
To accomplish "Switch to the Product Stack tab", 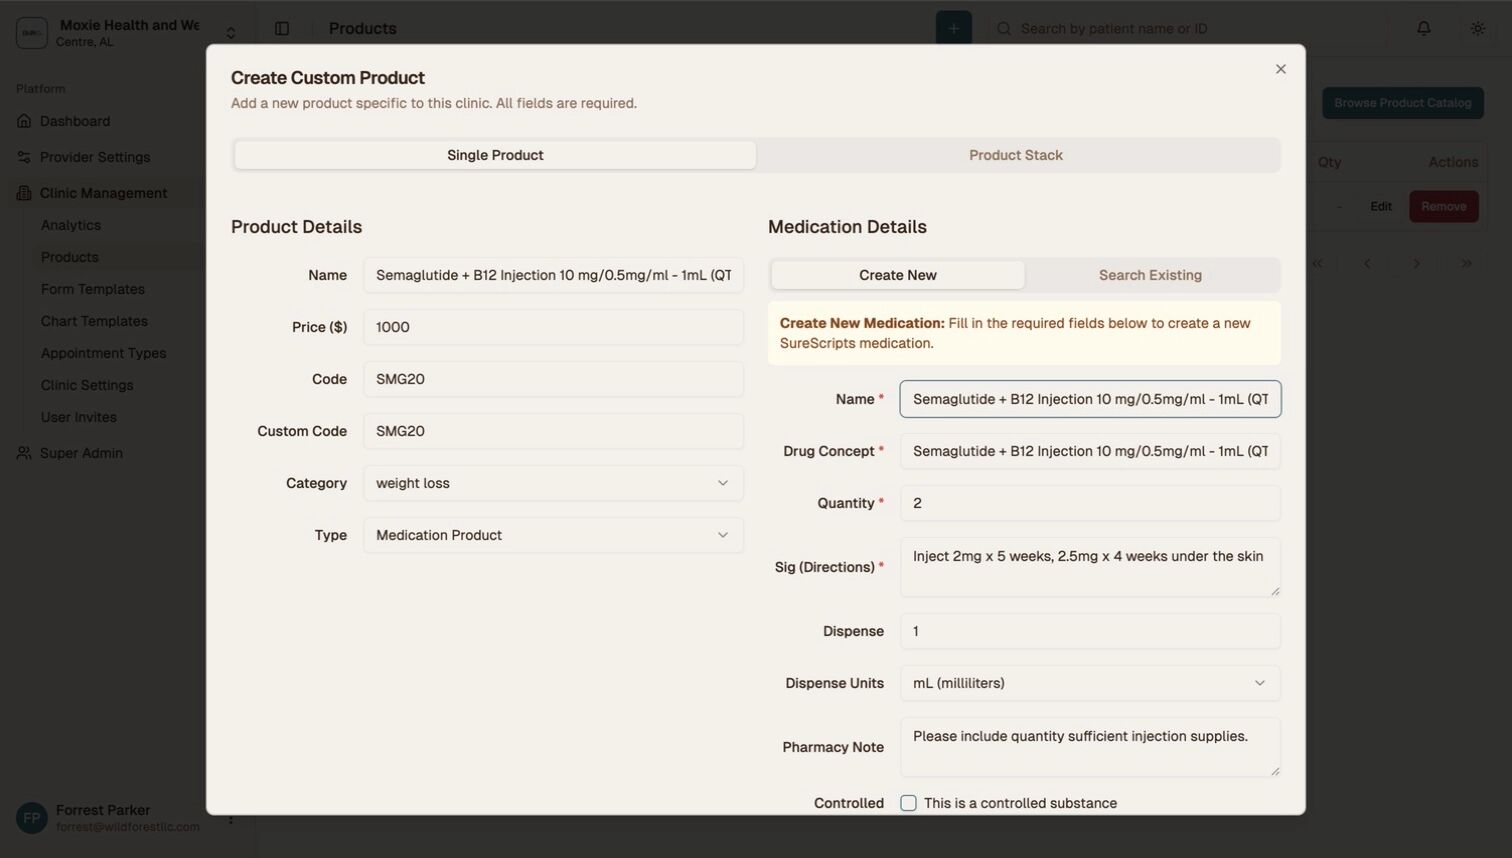I will click(x=1015, y=155).
